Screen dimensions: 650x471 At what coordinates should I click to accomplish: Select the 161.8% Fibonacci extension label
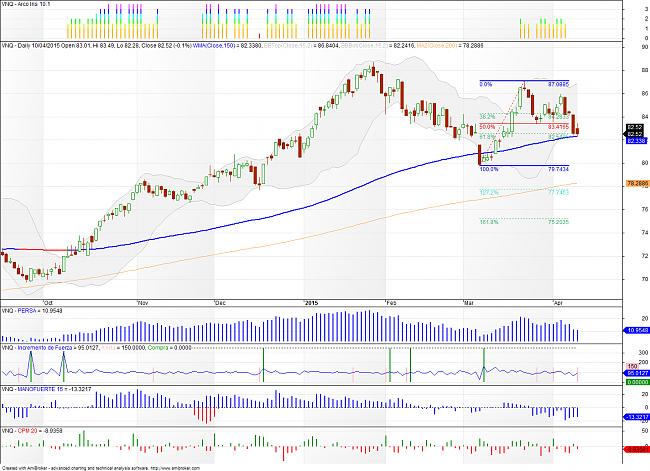pyautogui.click(x=489, y=222)
